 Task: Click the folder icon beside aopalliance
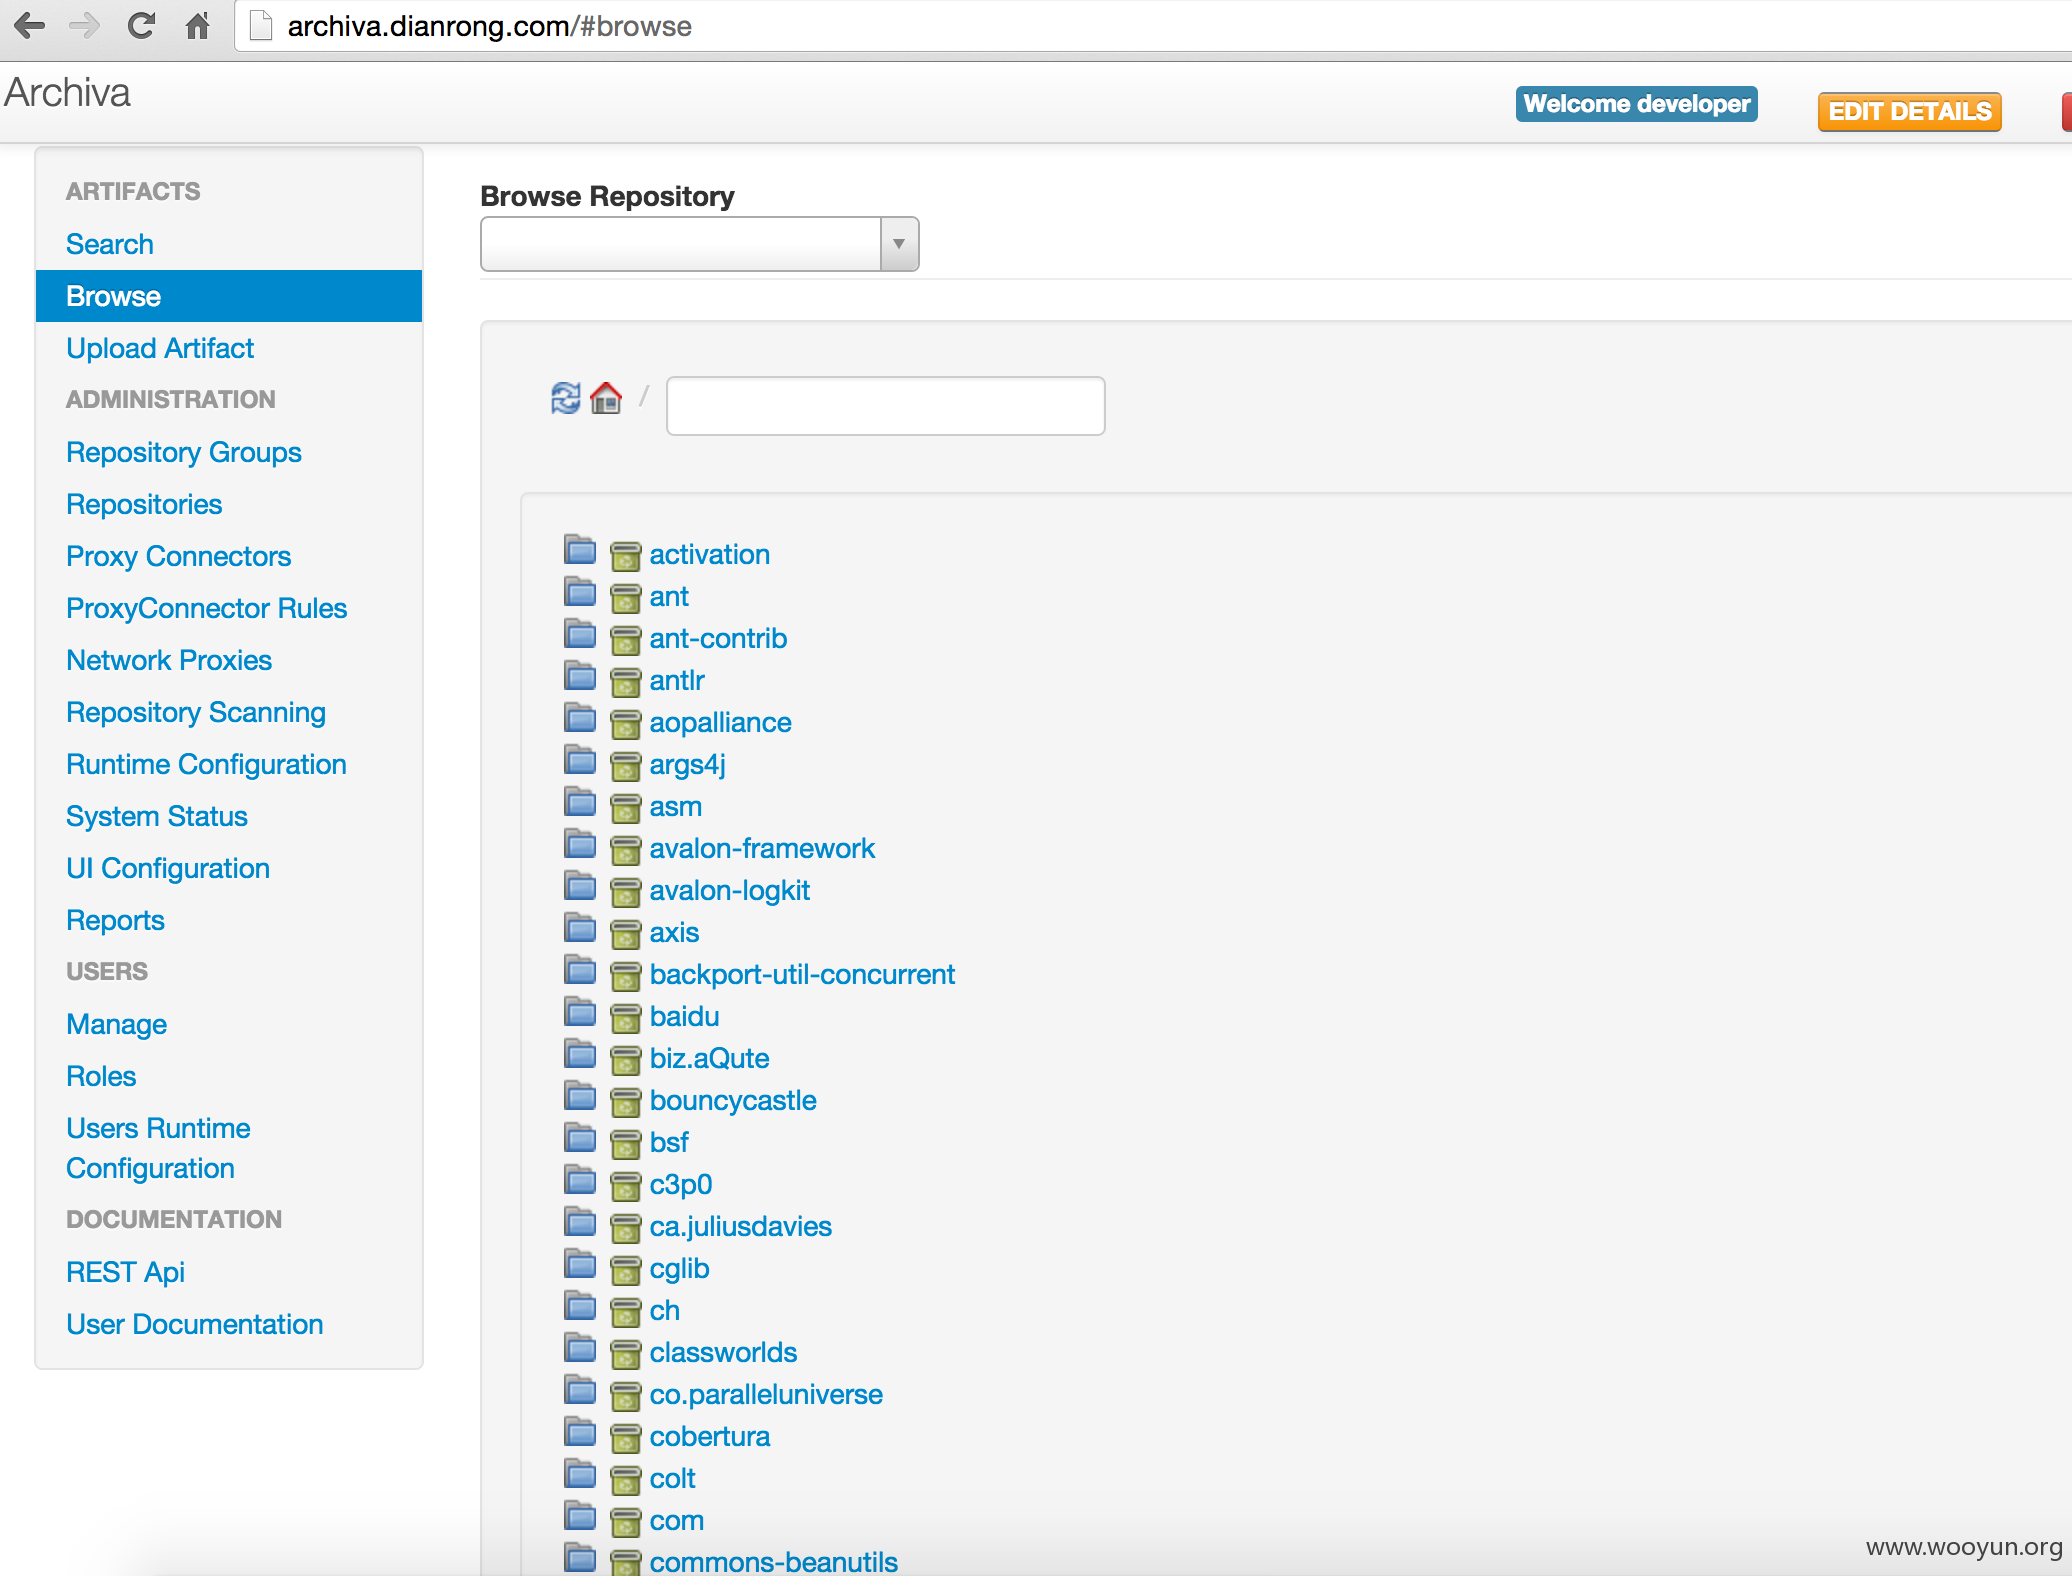(580, 718)
